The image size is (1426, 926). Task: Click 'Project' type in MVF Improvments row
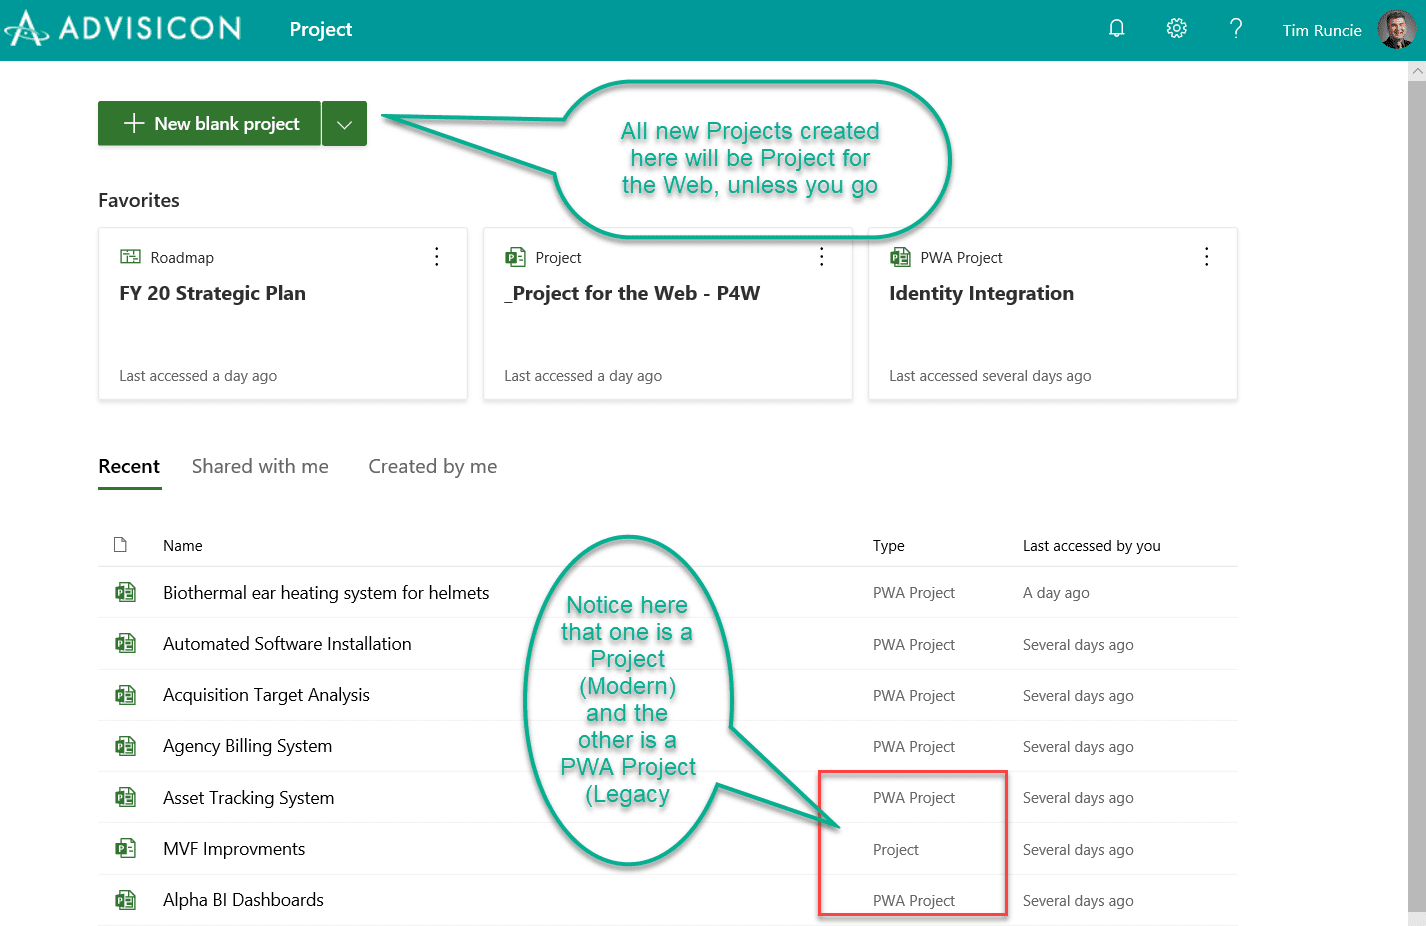(896, 850)
